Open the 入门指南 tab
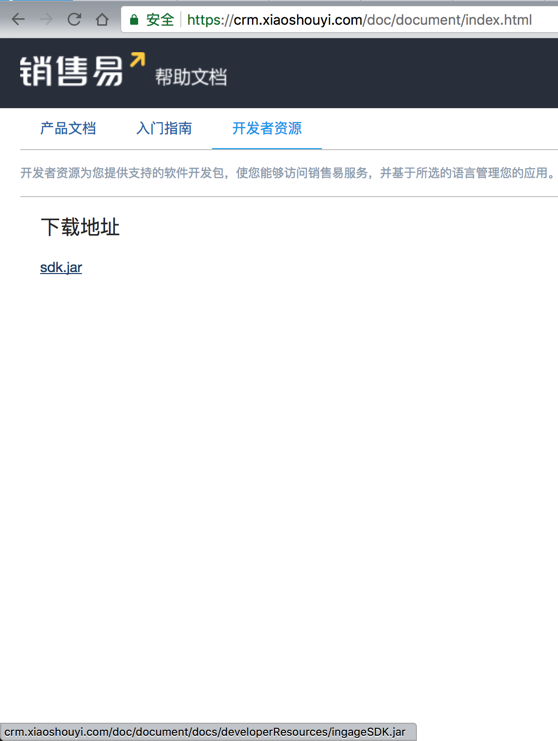 [x=164, y=128]
